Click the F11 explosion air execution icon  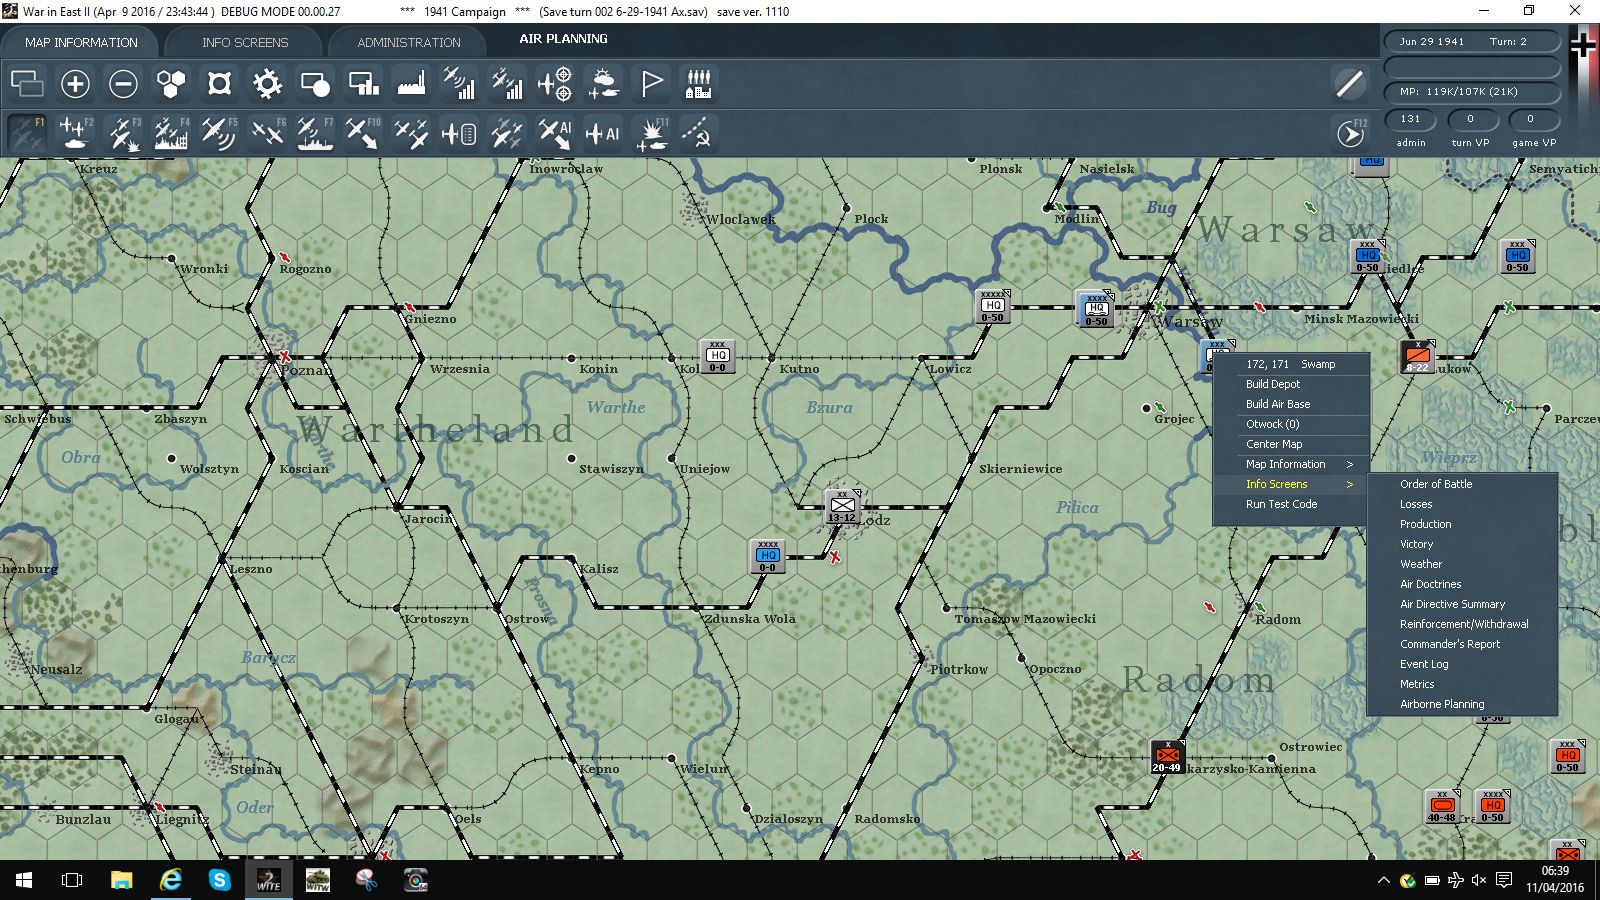click(651, 133)
